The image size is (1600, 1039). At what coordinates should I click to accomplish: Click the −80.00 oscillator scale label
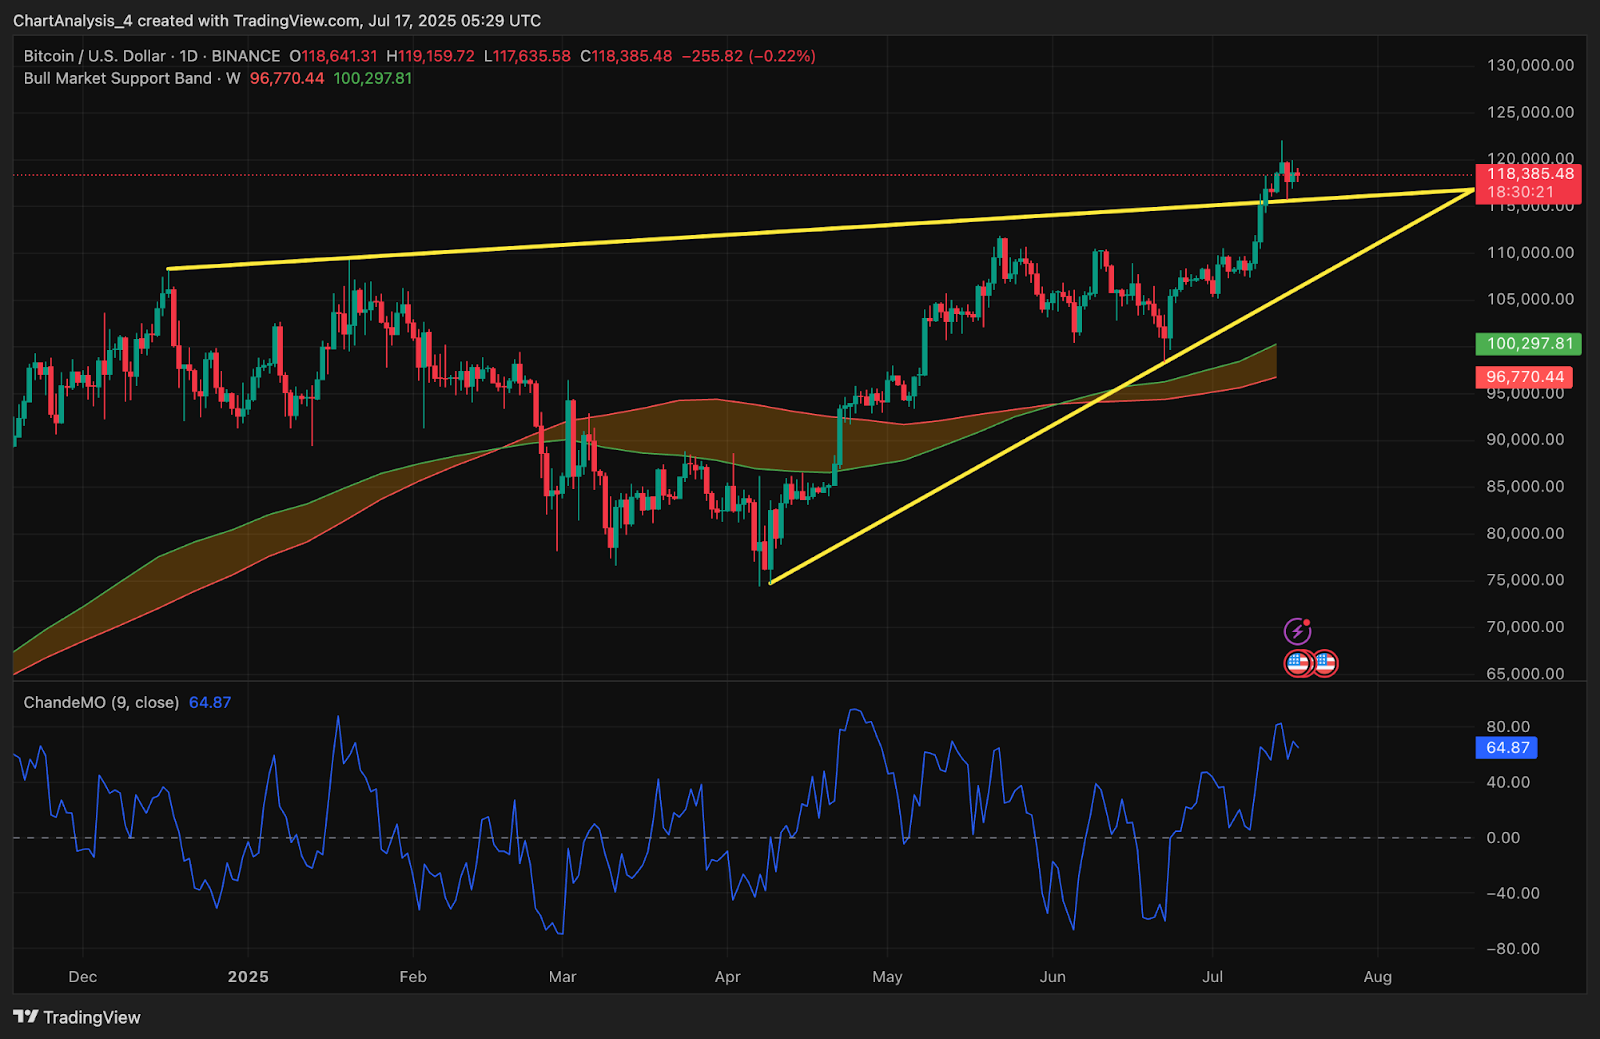coord(1512,948)
